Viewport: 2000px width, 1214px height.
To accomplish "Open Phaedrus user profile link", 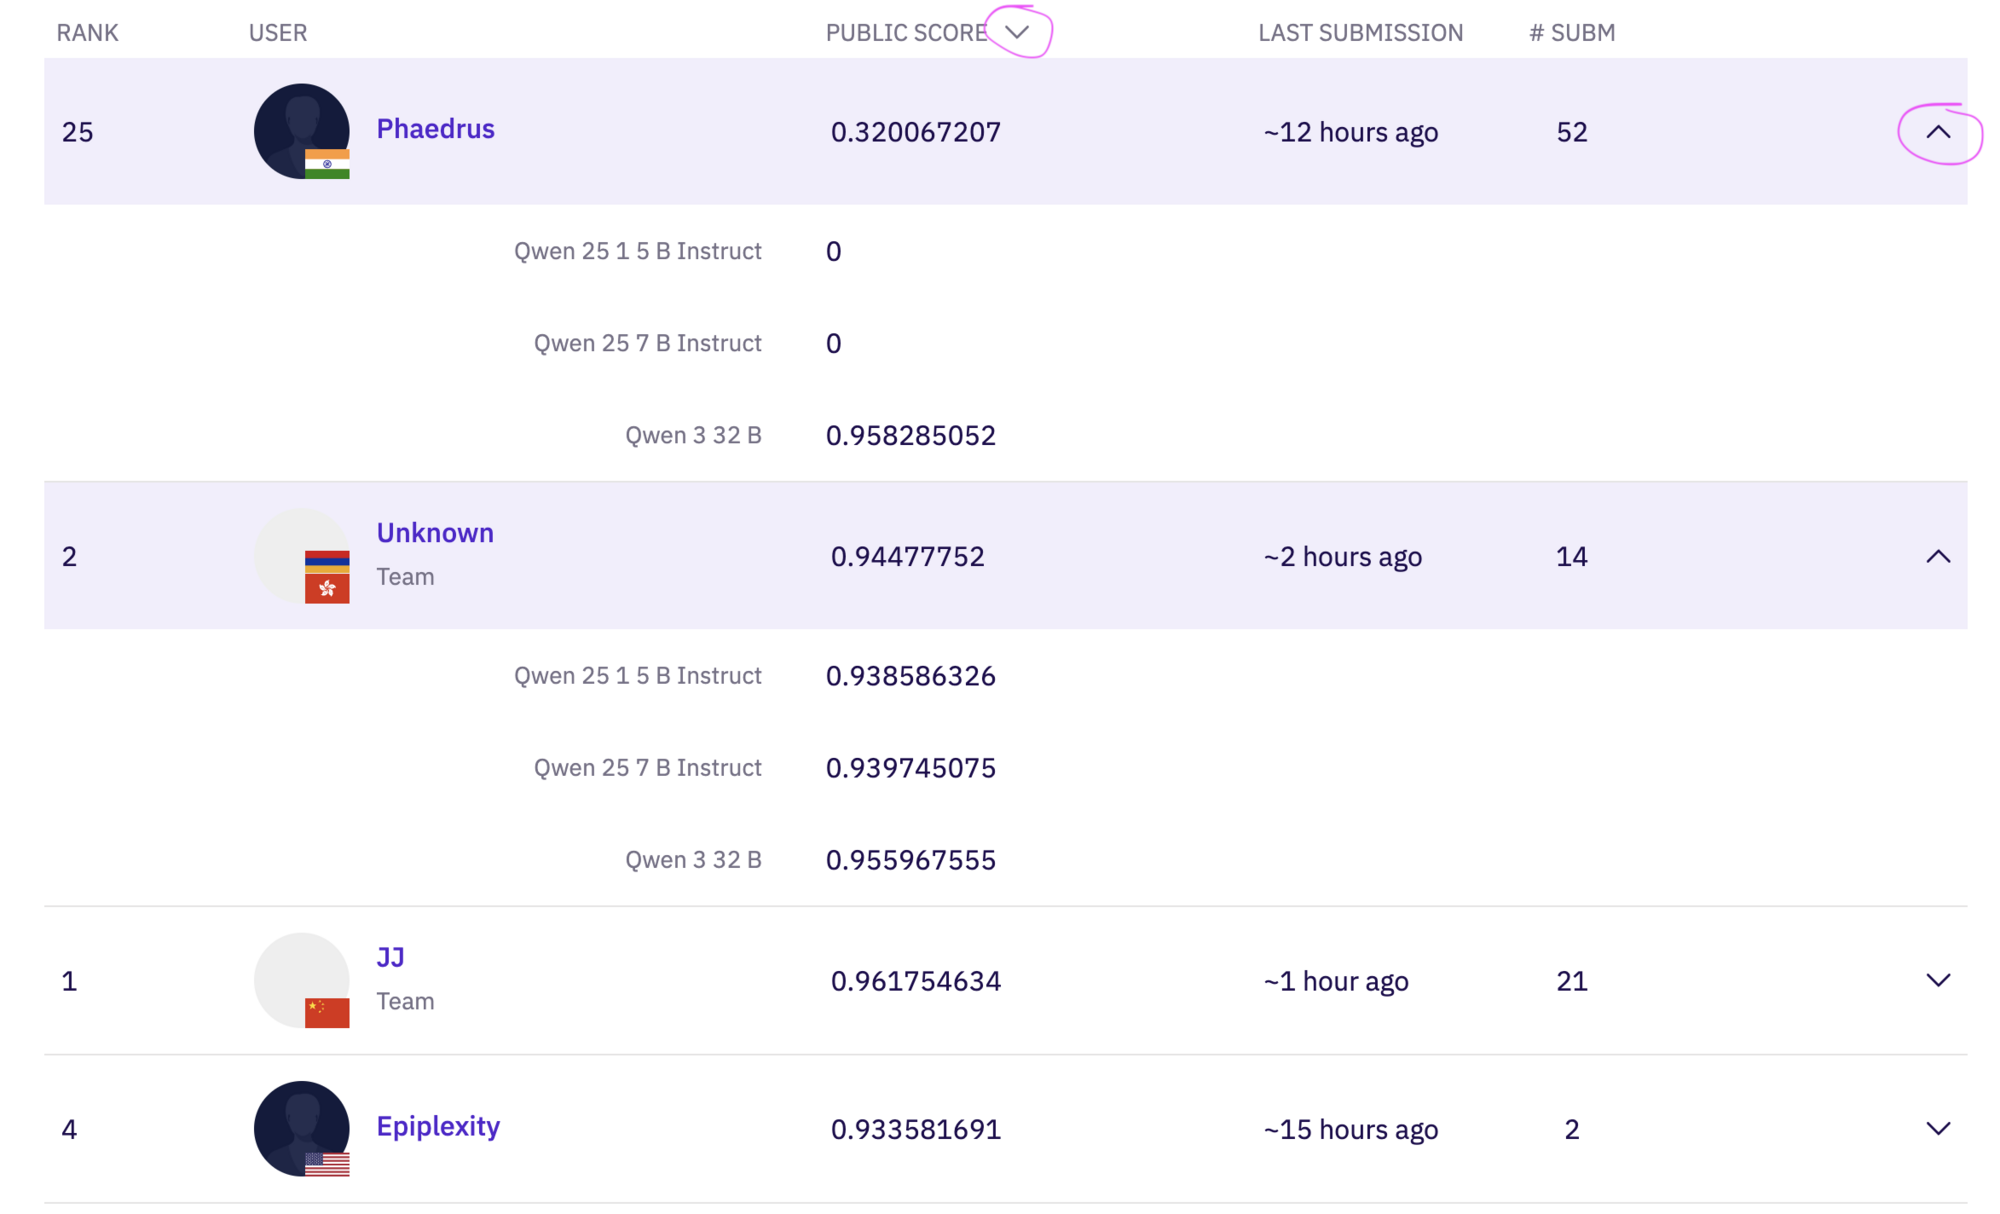I will [x=435, y=129].
